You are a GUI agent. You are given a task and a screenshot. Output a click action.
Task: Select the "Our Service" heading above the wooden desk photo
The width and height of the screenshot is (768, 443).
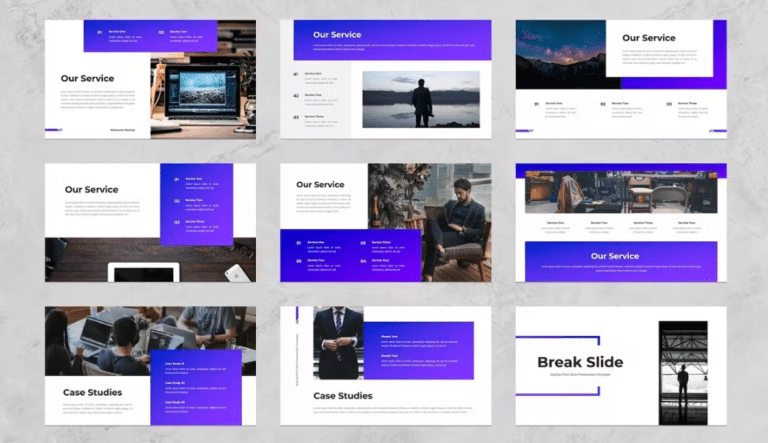pos(91,189)
